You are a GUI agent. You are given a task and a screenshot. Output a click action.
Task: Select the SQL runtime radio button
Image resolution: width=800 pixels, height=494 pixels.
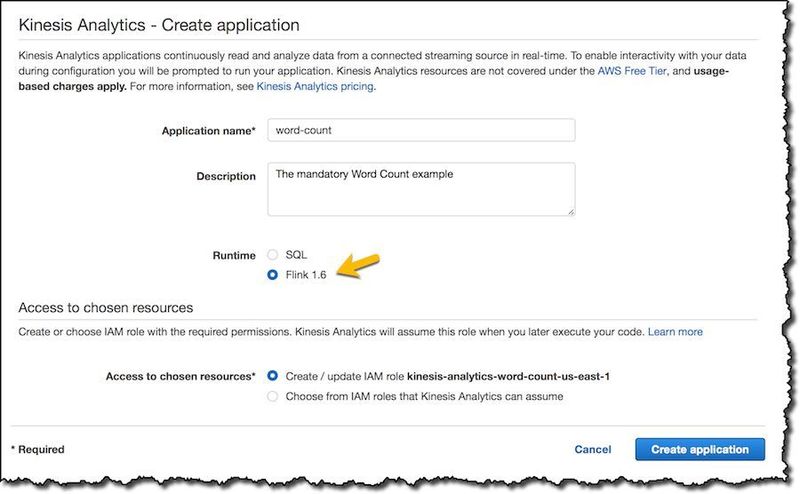(273, 255)
